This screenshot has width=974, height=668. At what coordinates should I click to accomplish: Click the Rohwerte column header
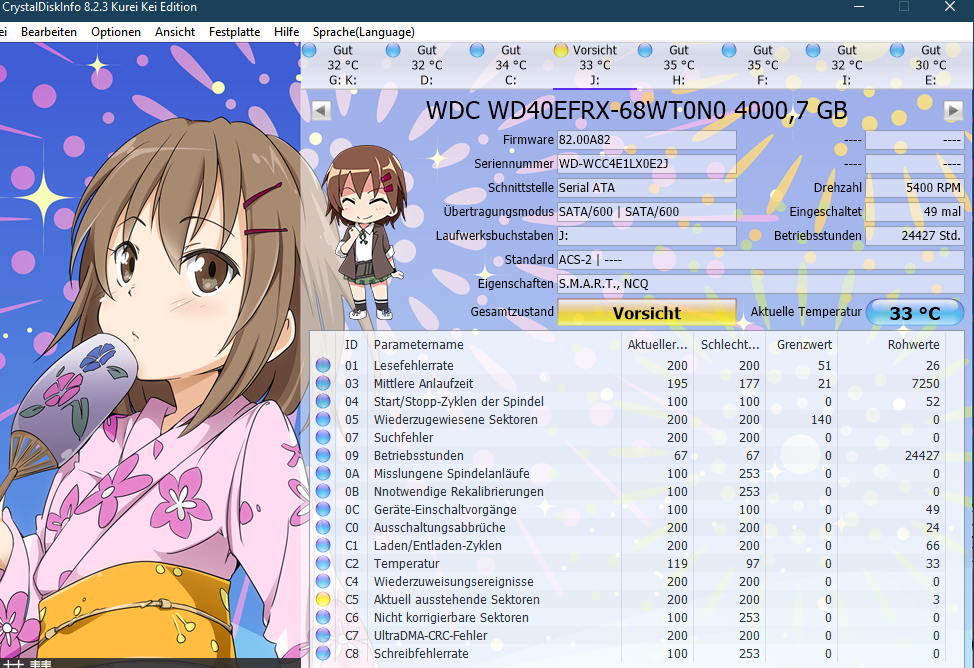point(913,345)
